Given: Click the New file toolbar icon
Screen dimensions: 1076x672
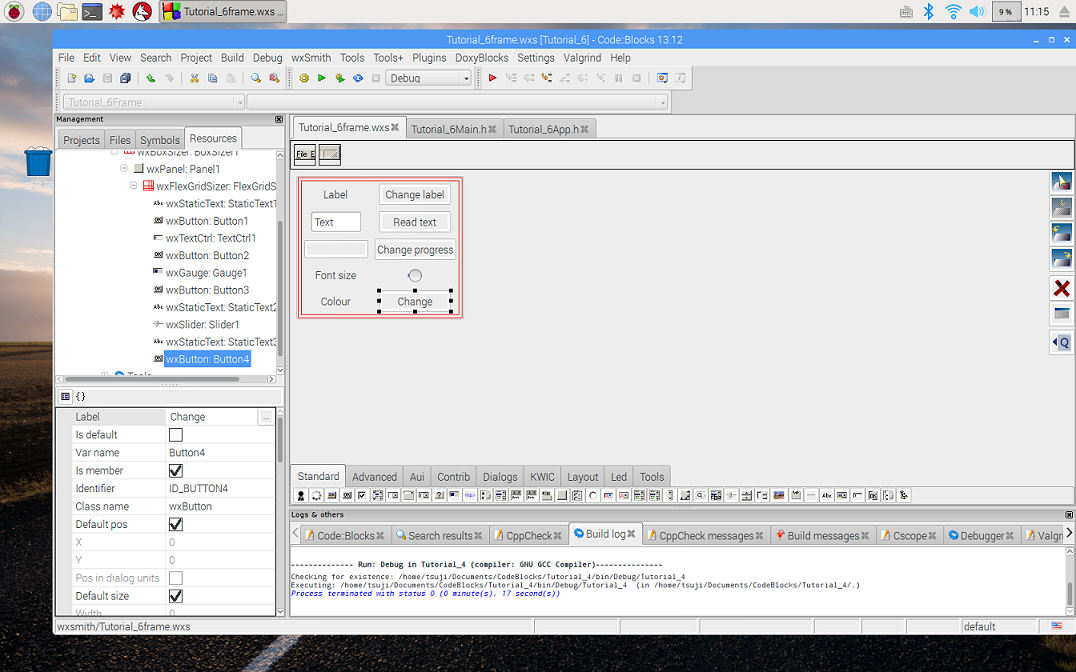Looking at the screenshot, I should click(x=71, y=78).
